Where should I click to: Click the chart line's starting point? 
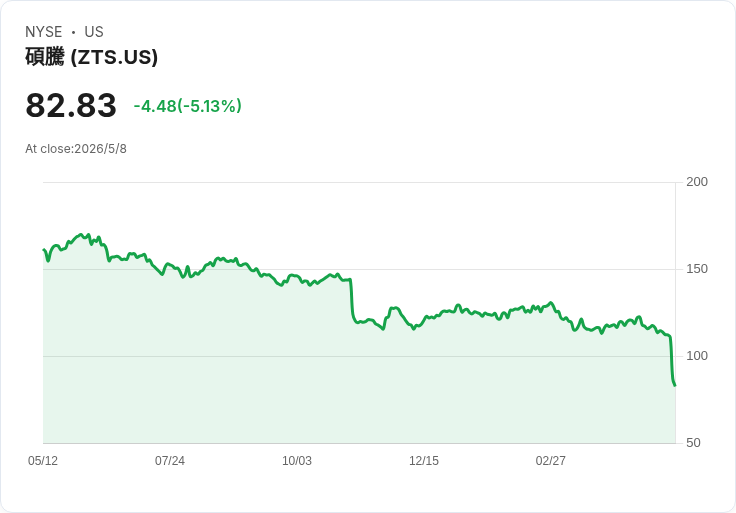(x=44, y=250)
